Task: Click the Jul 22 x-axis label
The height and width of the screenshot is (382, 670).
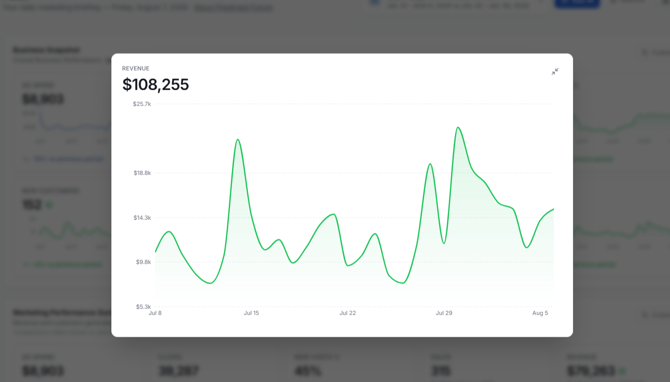Action: coord(347,313)
